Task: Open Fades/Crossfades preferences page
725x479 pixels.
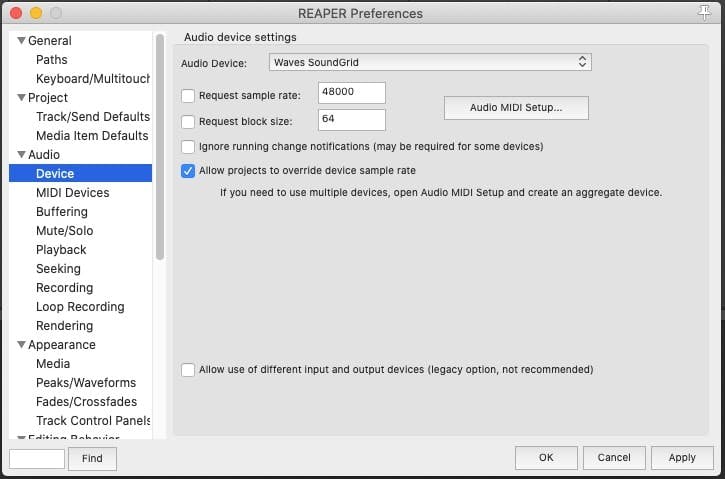Action: coord(86,401)
